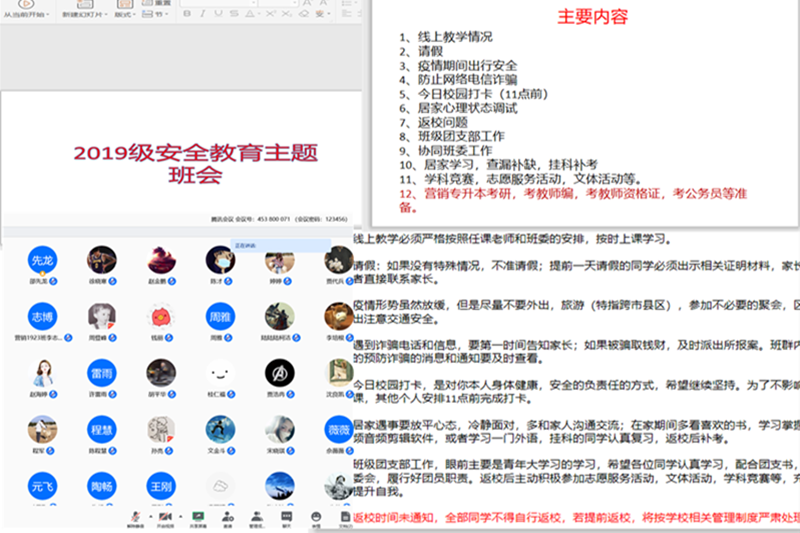Click the emoji reactions icon

click(x=316, y=517)
